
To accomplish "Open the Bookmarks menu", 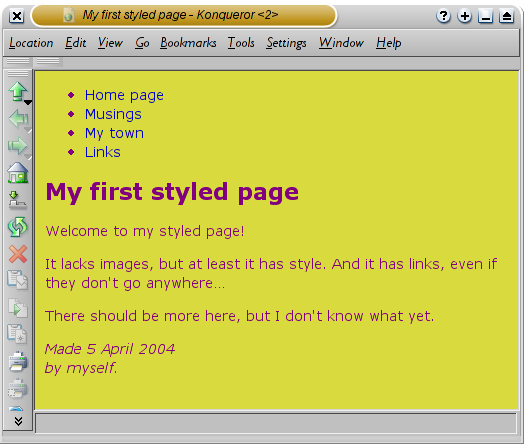I will point(188,43).
